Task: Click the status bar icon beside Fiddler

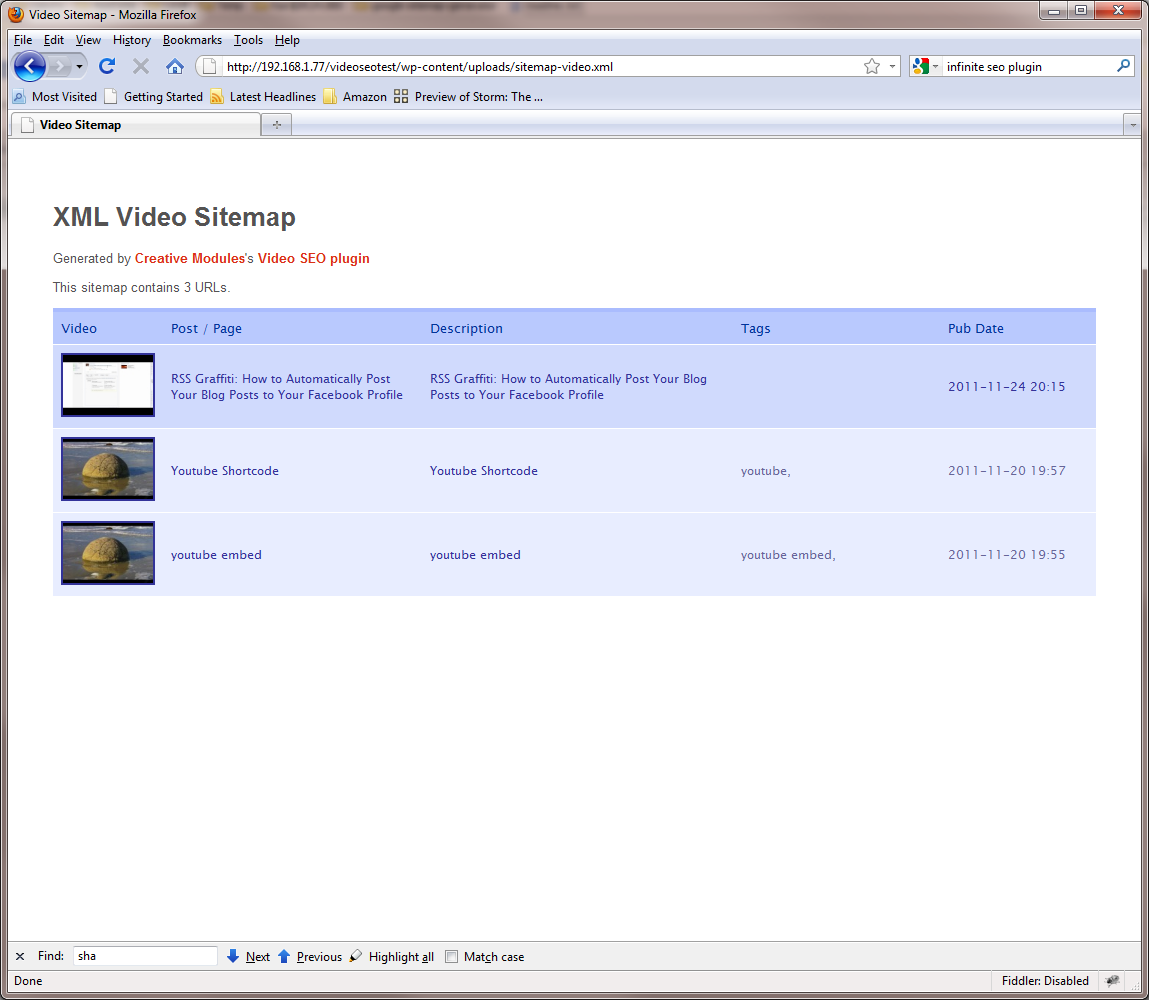Action: pos(1112,980)
